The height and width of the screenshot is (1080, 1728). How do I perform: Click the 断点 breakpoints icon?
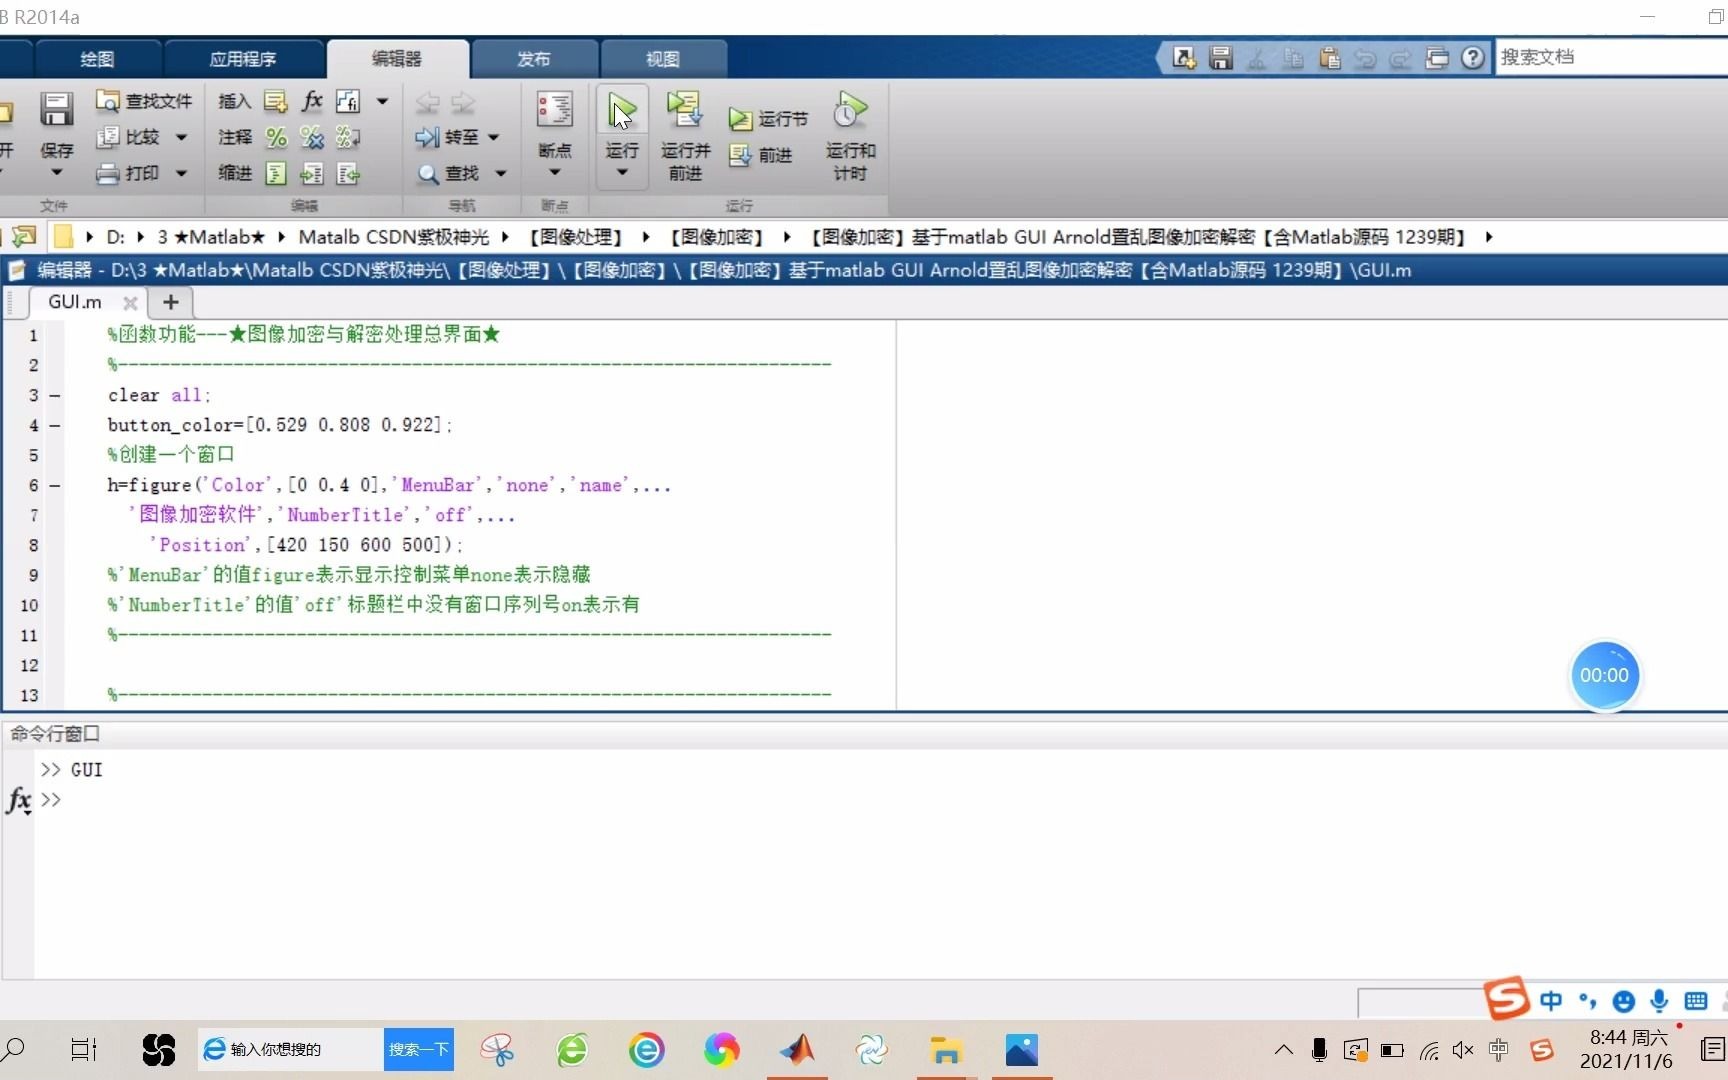pyautogui.click(x=554, y=110)
